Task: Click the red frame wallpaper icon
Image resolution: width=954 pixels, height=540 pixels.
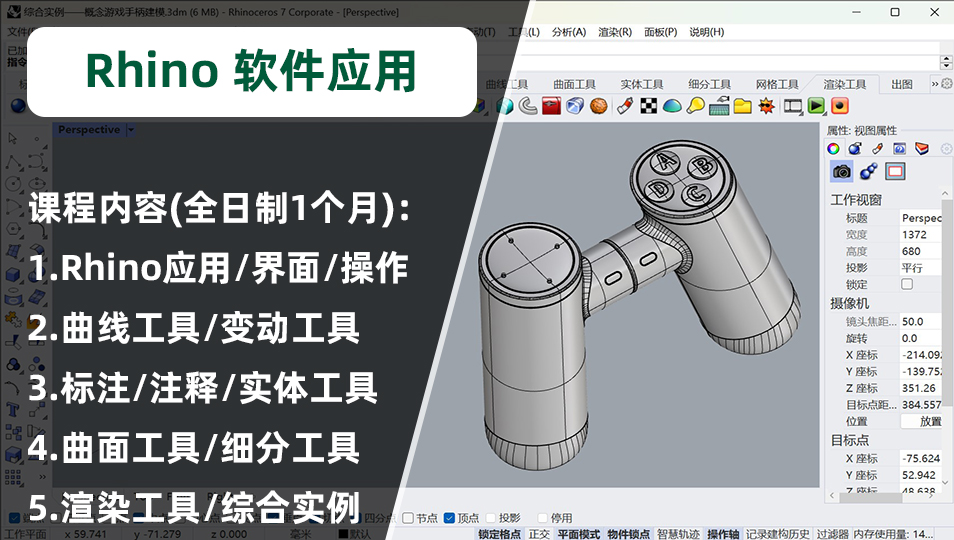Action: (x=895, y=171)
